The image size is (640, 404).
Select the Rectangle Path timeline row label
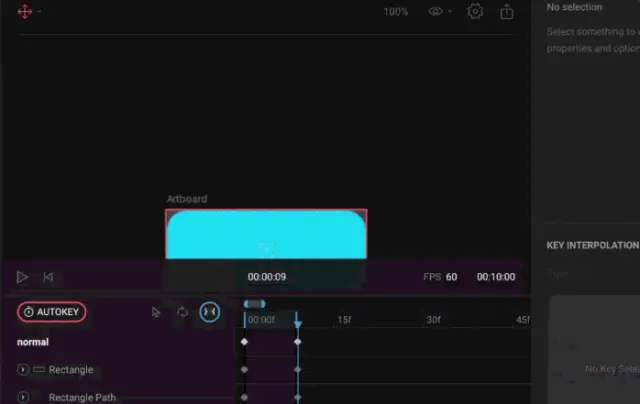[x=82, y=397]
